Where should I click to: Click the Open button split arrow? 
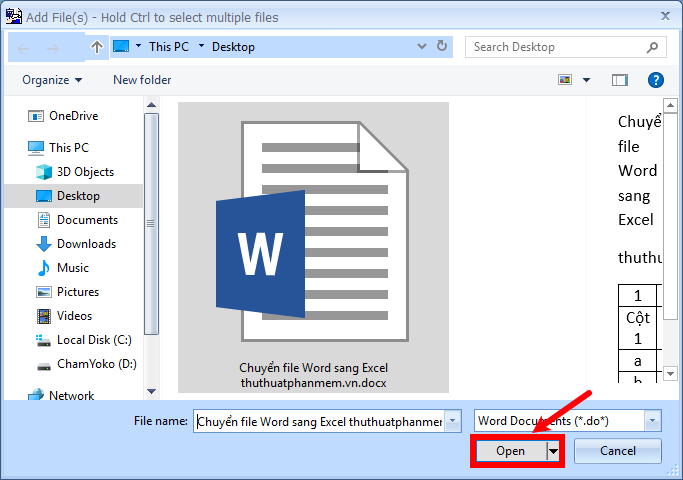[553, 451]
